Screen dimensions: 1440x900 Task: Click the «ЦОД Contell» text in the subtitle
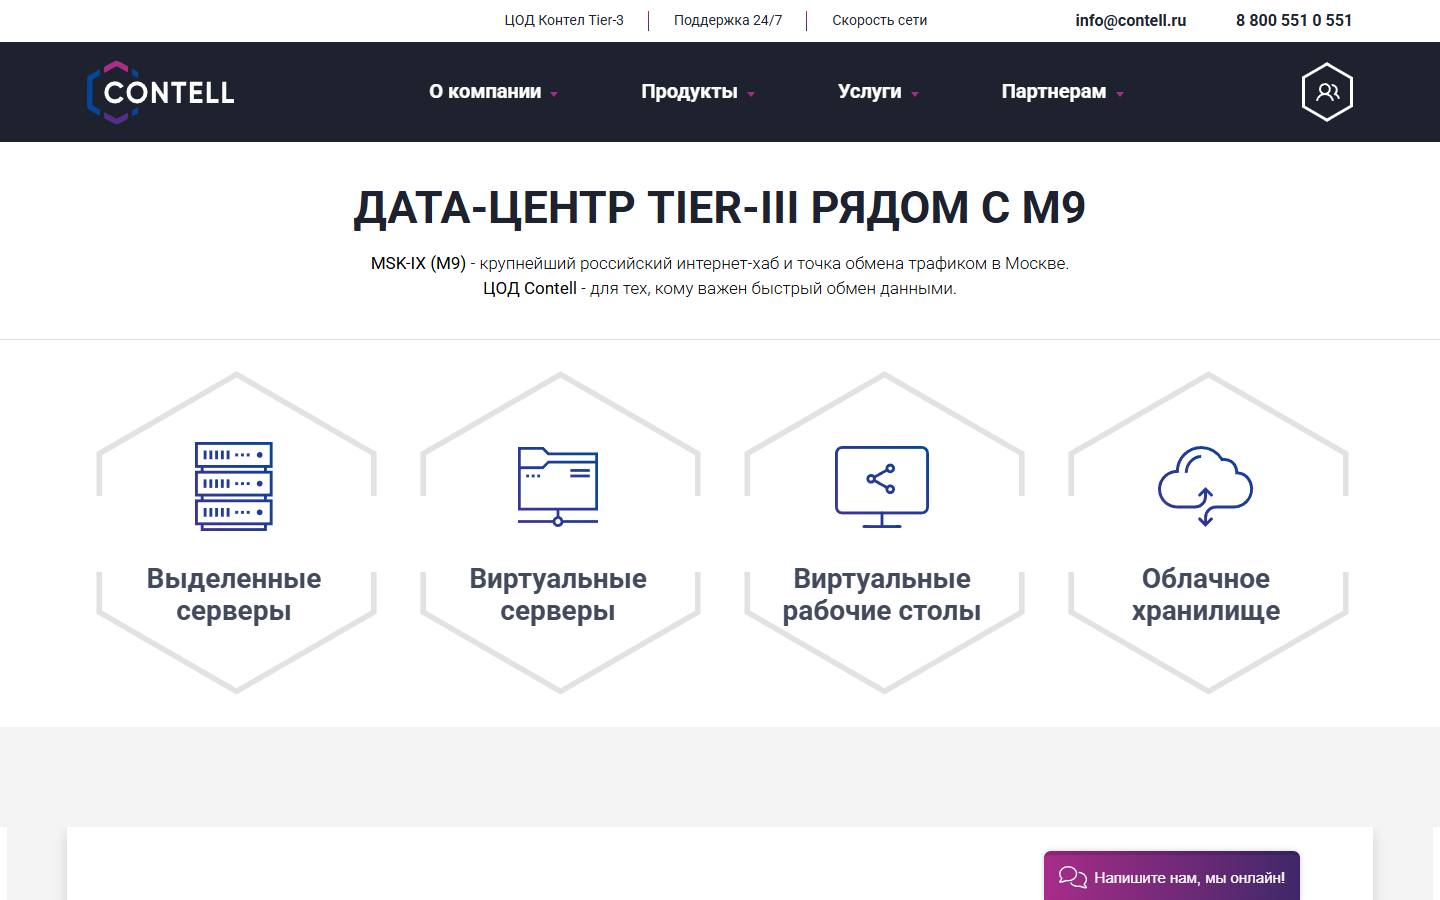[x=530, y=289]
